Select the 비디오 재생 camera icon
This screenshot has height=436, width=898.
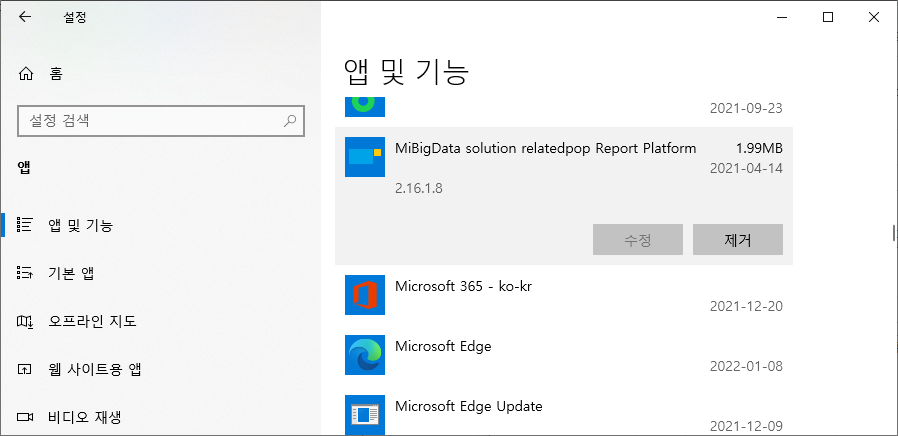[25, 417]
